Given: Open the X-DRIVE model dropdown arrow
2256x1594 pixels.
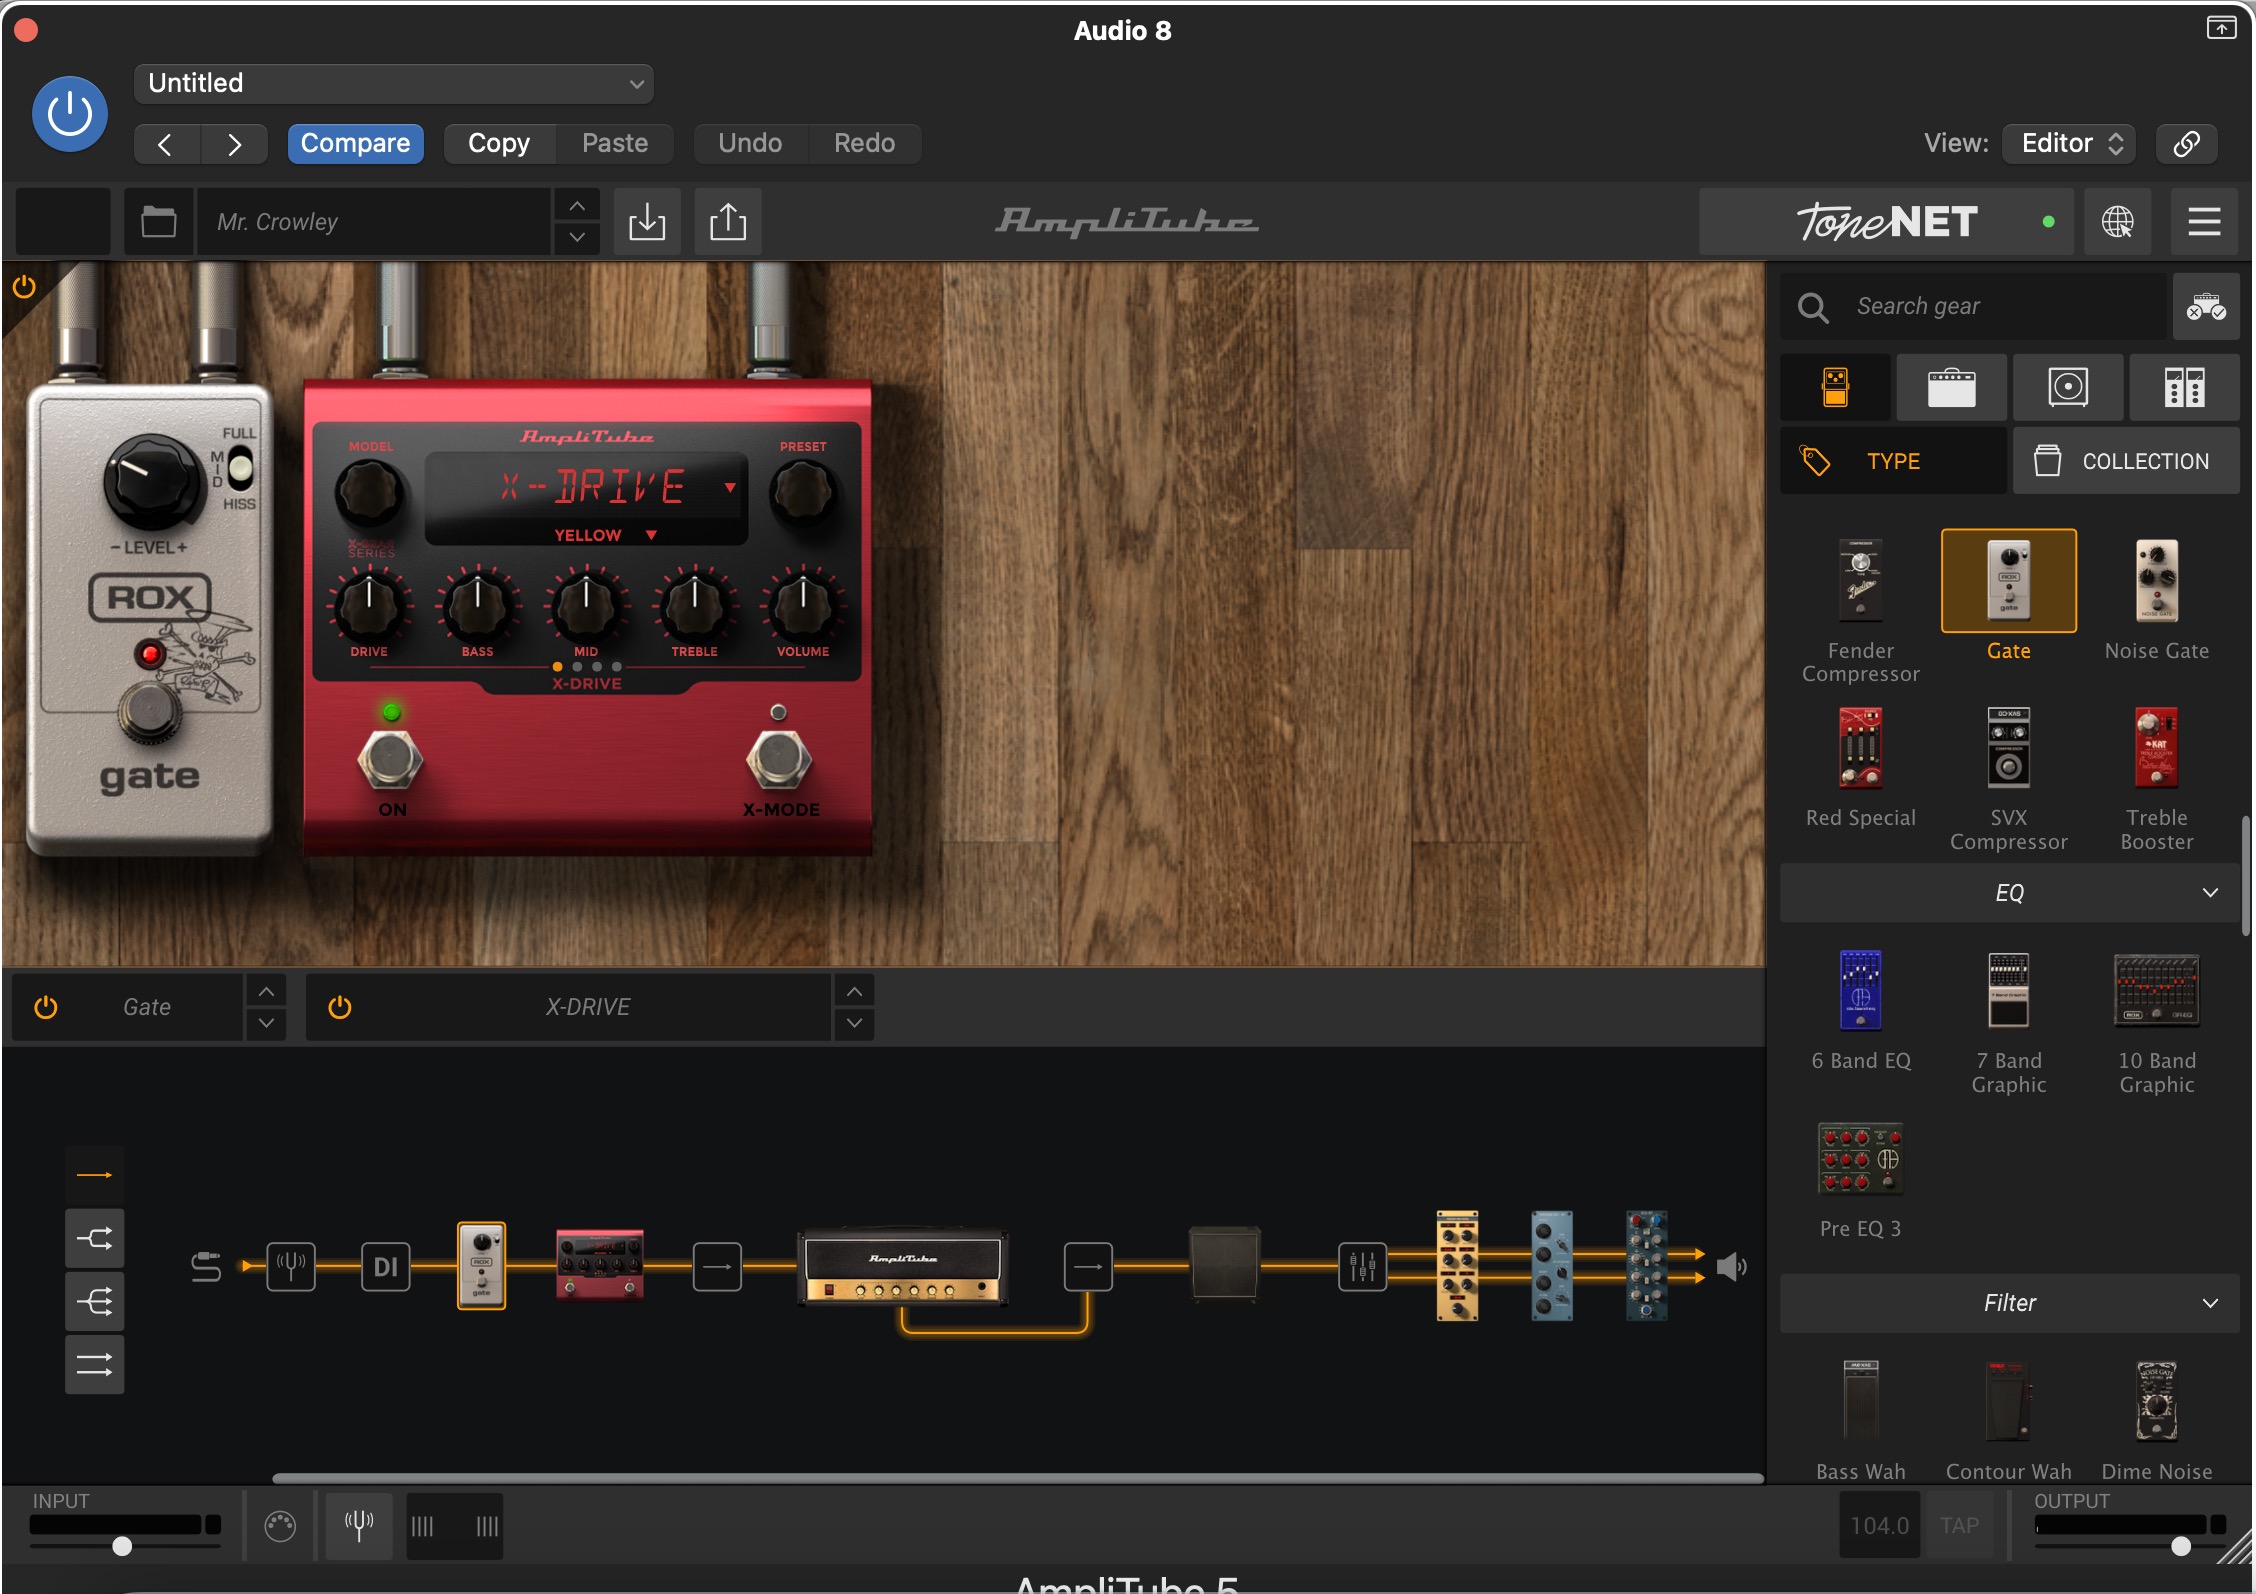Looking at the screenshot, I should [730, 487].
